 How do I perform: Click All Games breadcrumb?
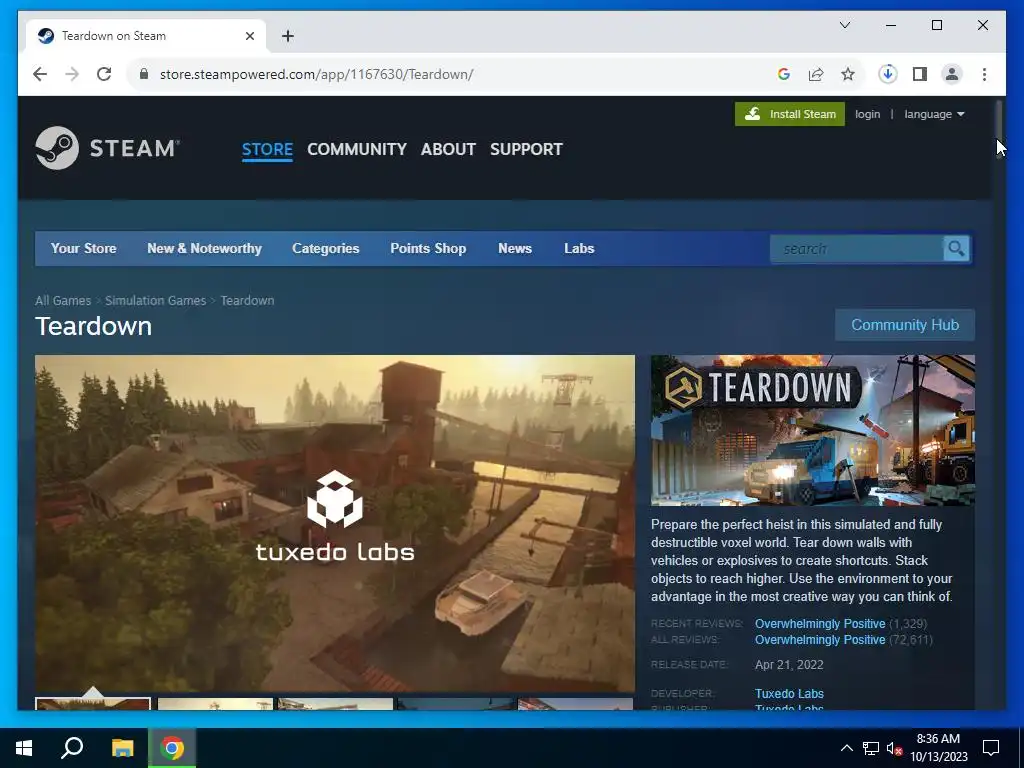point(63,300)
